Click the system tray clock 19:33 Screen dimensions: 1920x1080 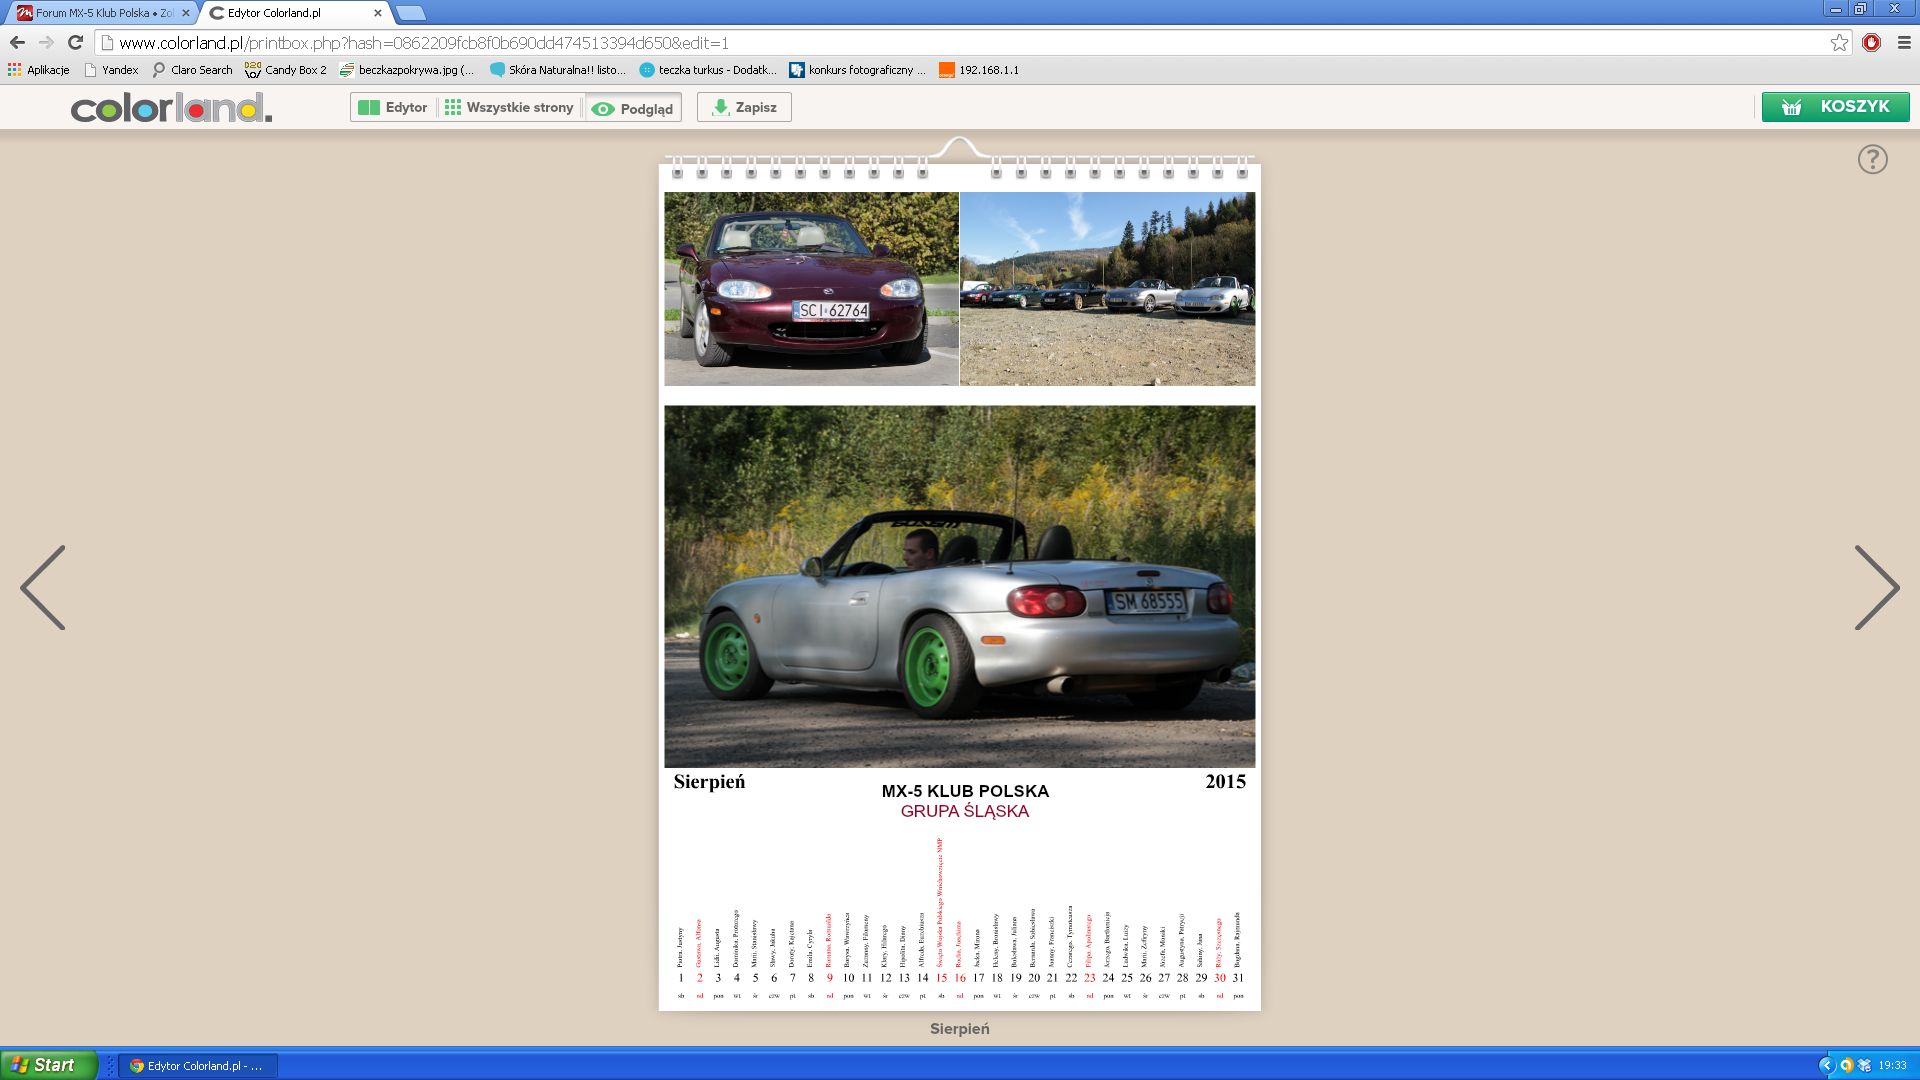(x=1892, y=1066)
